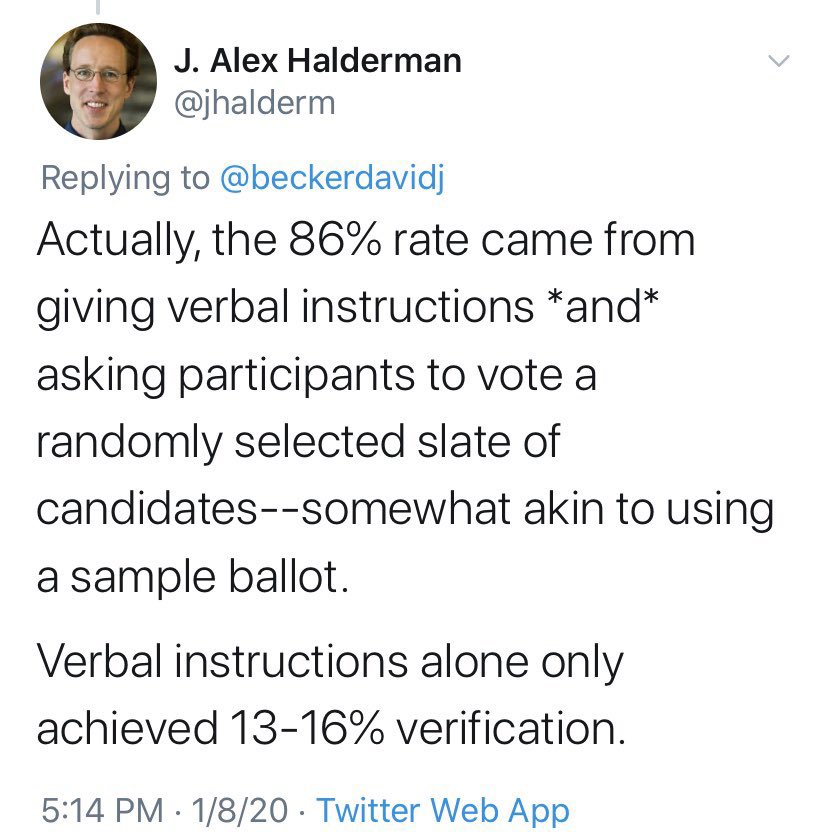Viewport: 815px width, 839px height.
Task: Click the J. Alex Halderman display name
Action: click(317, 60)
